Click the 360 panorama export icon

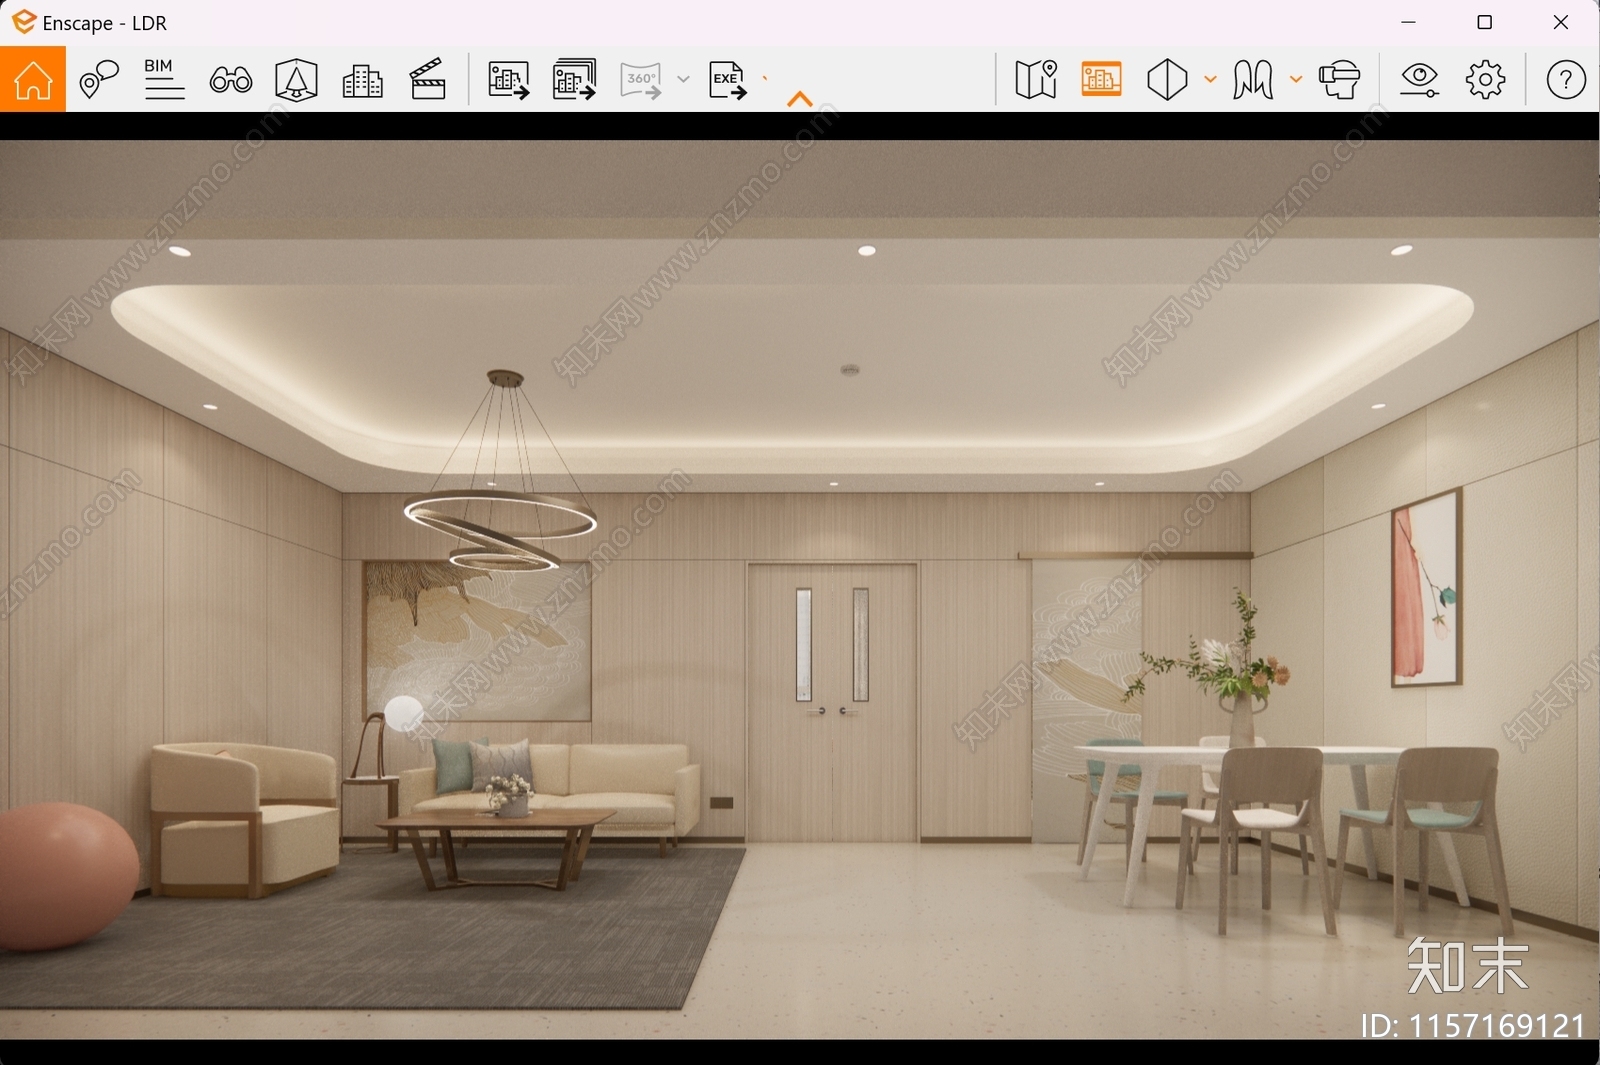coord(641,80)
